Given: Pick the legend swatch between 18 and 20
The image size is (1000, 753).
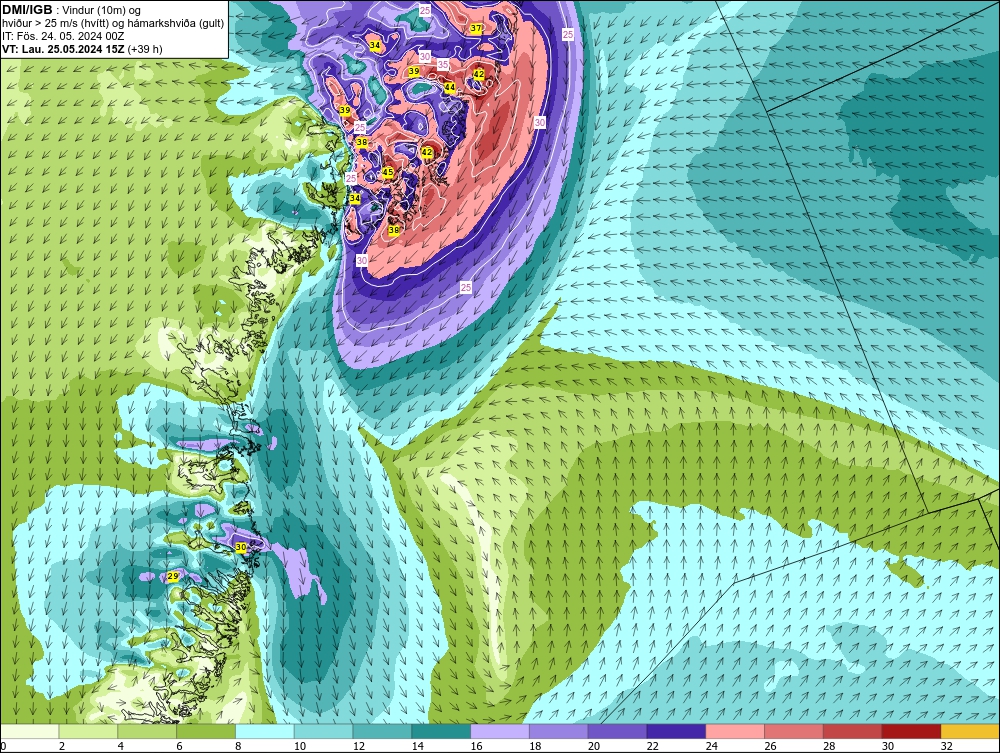Looking at the screenshot, I should pos(559,731).
